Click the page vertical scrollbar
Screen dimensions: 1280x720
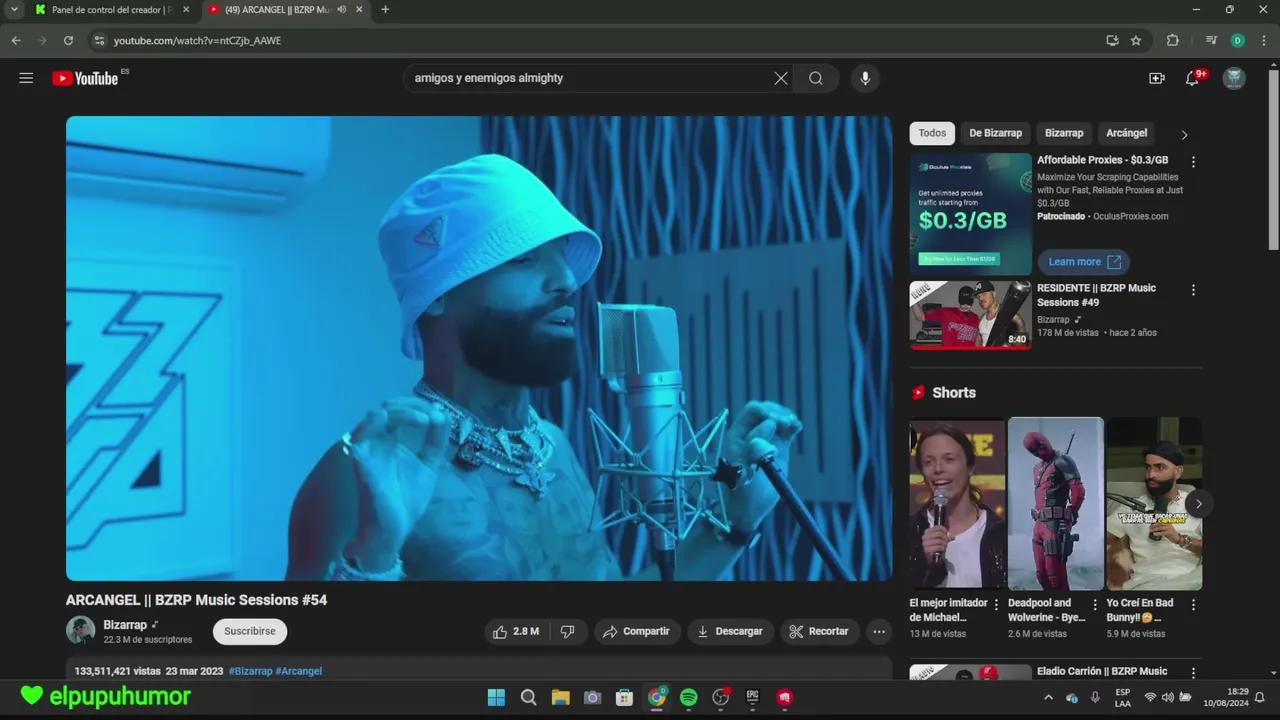coord(1273,160)
